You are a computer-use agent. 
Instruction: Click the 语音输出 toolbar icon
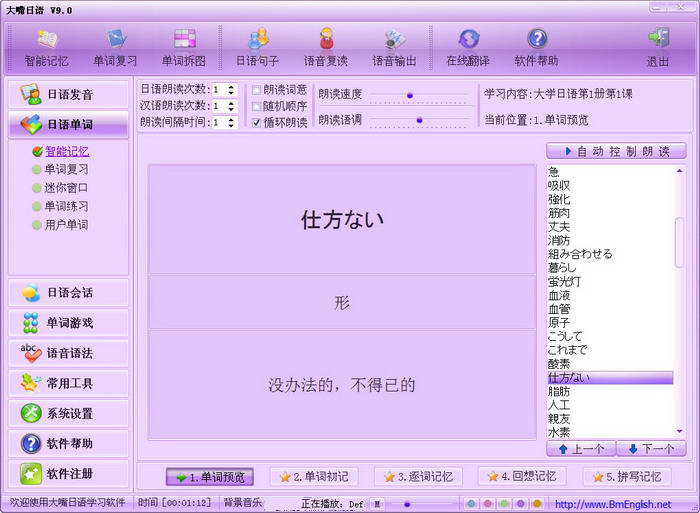(x=395, y=47)
